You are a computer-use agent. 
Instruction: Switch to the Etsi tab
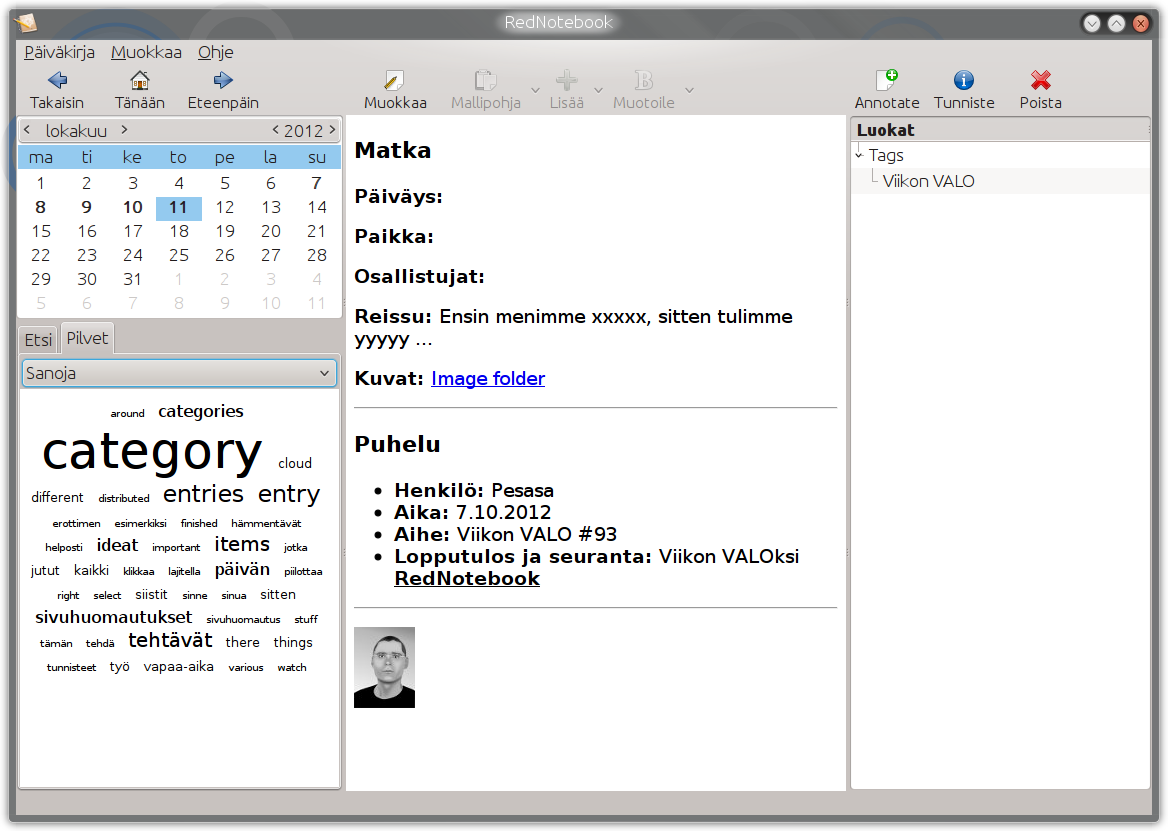tap(38, 340)
